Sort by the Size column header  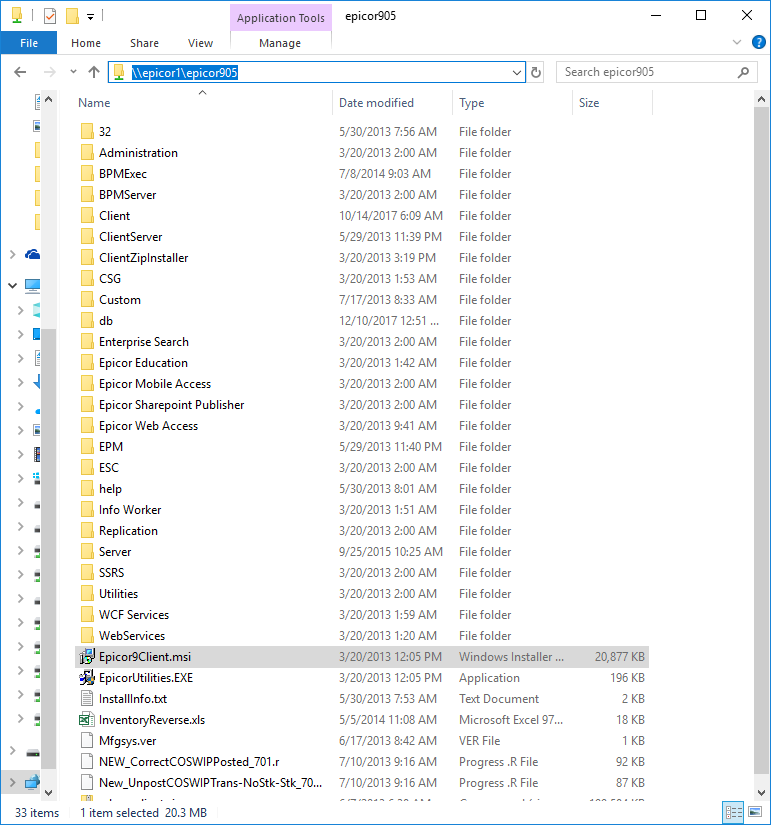[589, 103]
